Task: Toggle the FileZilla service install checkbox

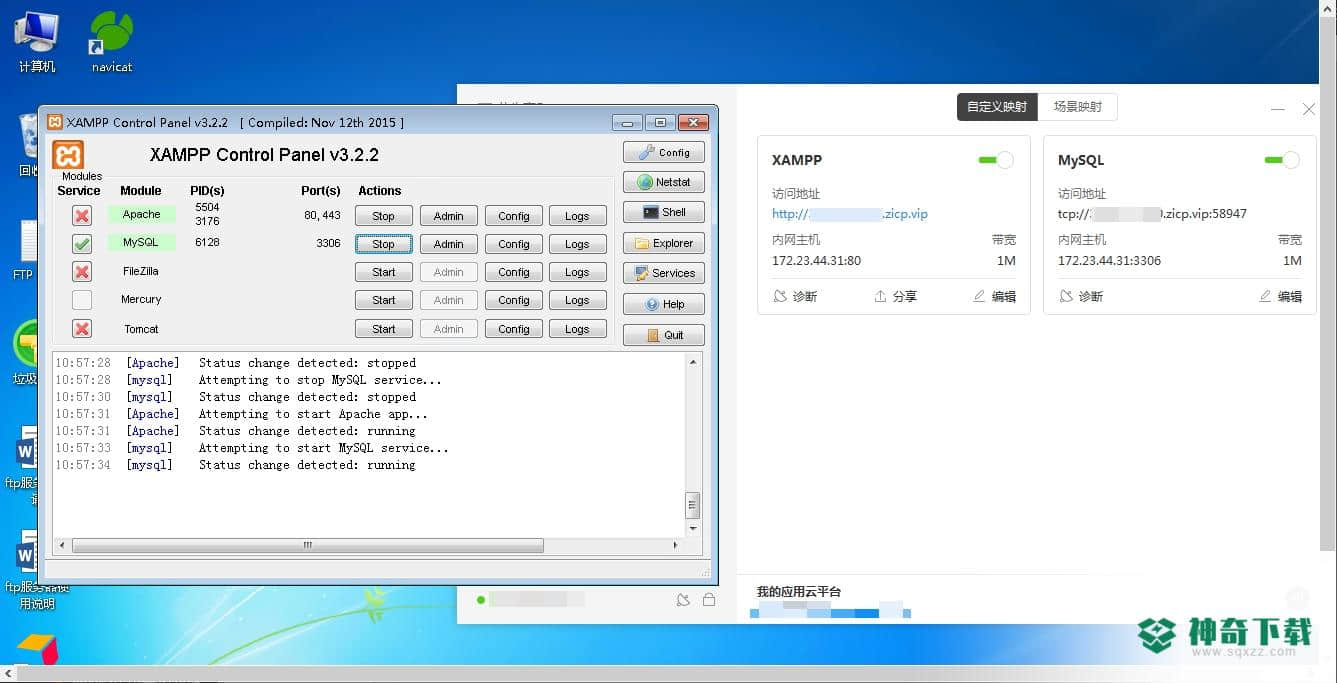Action: click(x=82, y=271)
